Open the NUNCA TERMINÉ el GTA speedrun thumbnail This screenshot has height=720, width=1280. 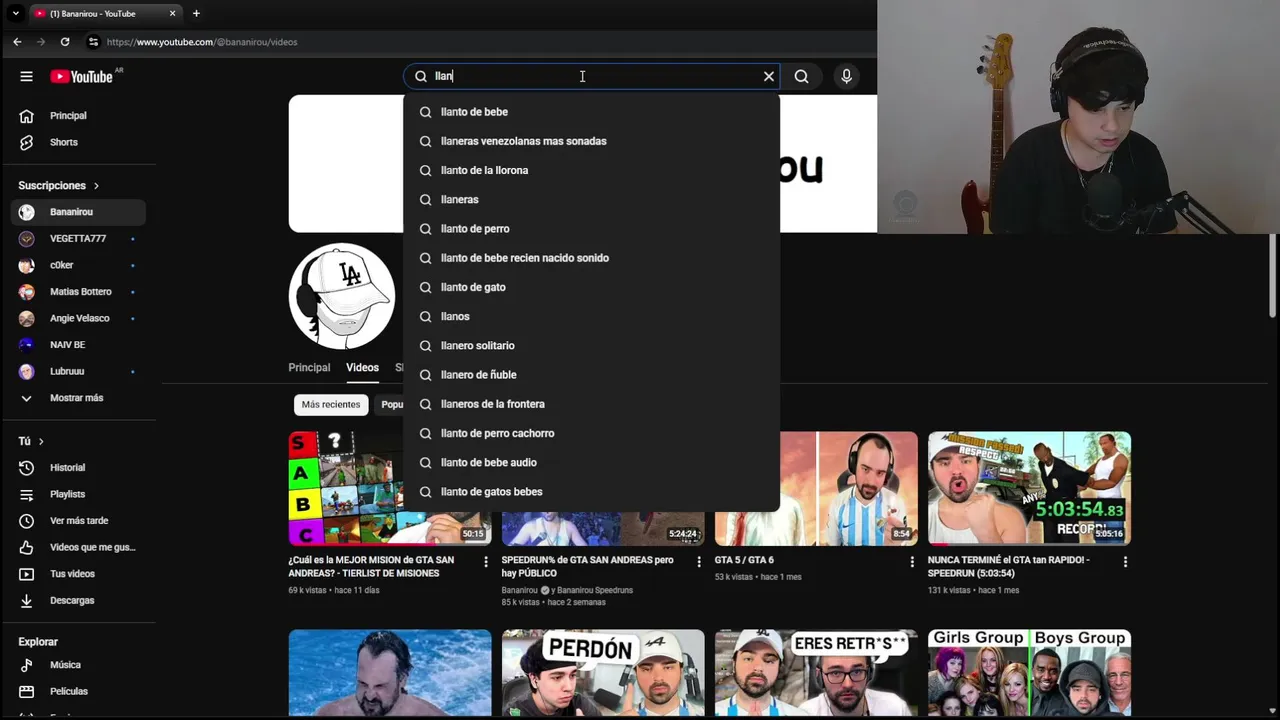[1029, 488]
